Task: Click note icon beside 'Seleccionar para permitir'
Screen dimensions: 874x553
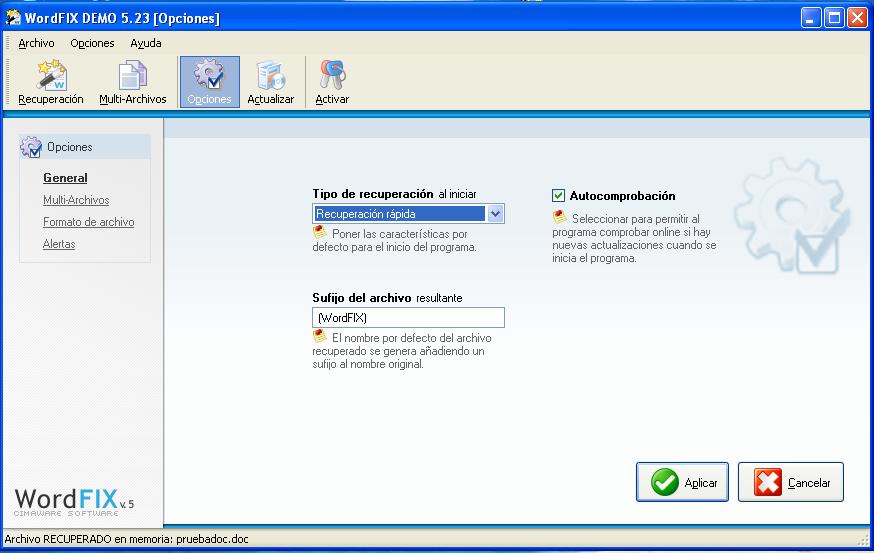Action: pyautogui.click(x=559, y=217)
